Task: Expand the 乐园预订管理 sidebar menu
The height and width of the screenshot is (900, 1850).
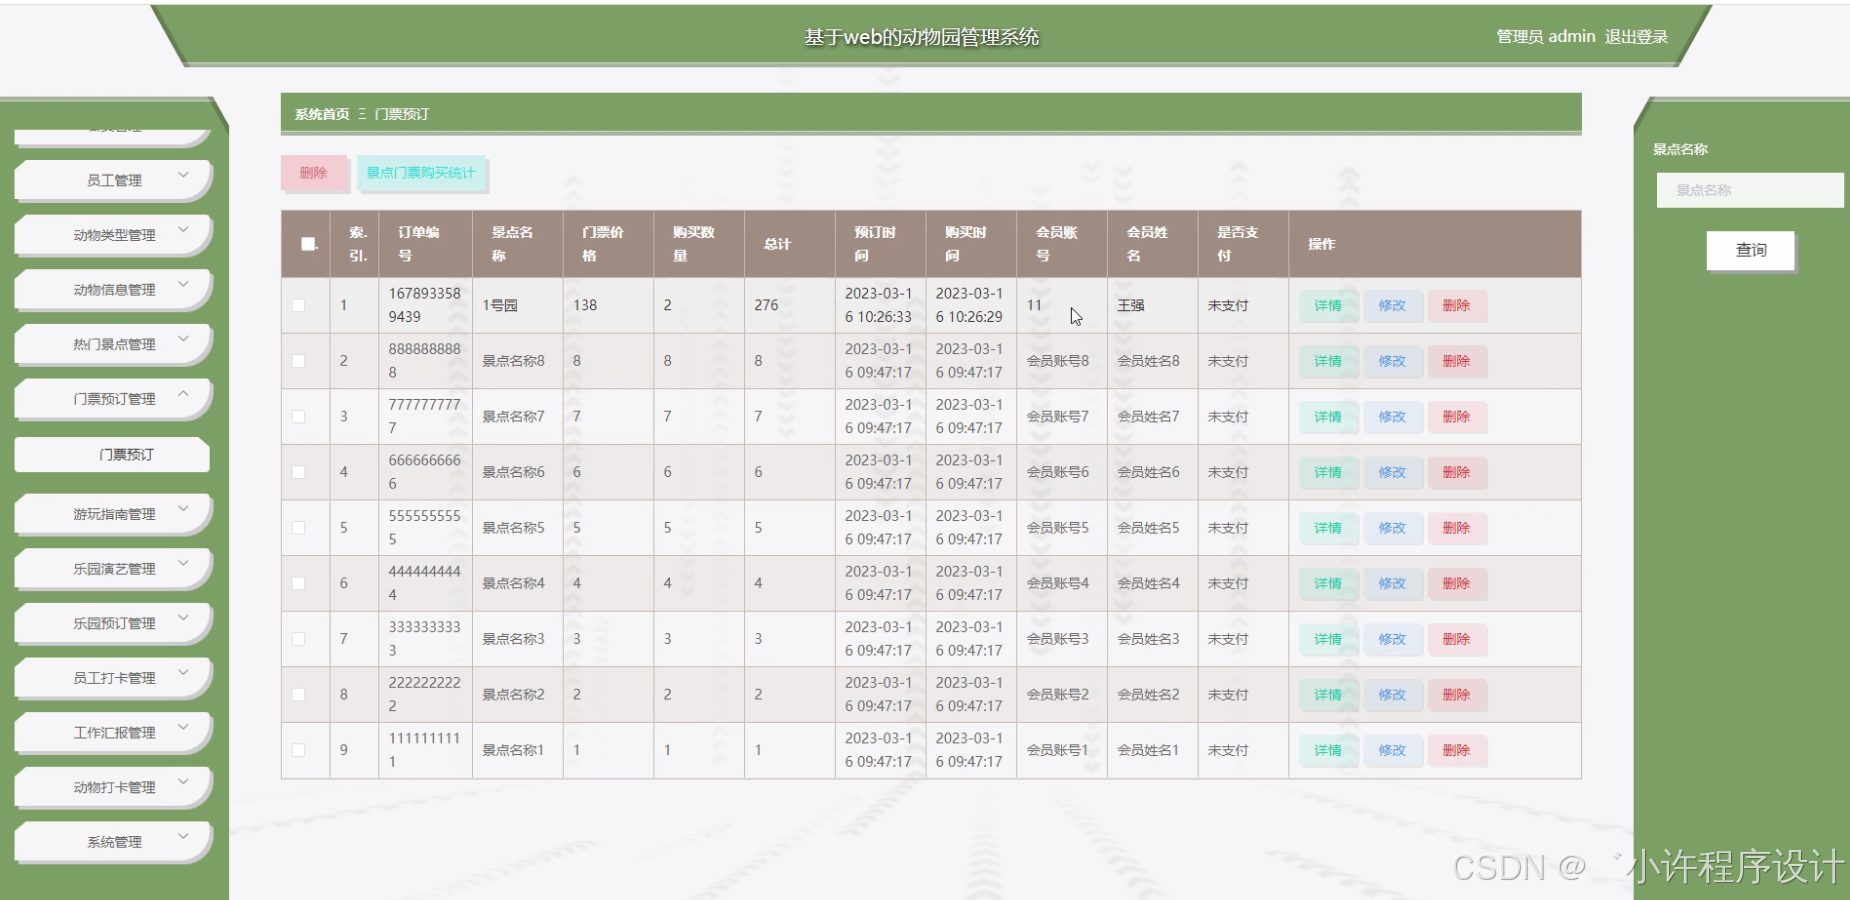Action: point(113,623)
